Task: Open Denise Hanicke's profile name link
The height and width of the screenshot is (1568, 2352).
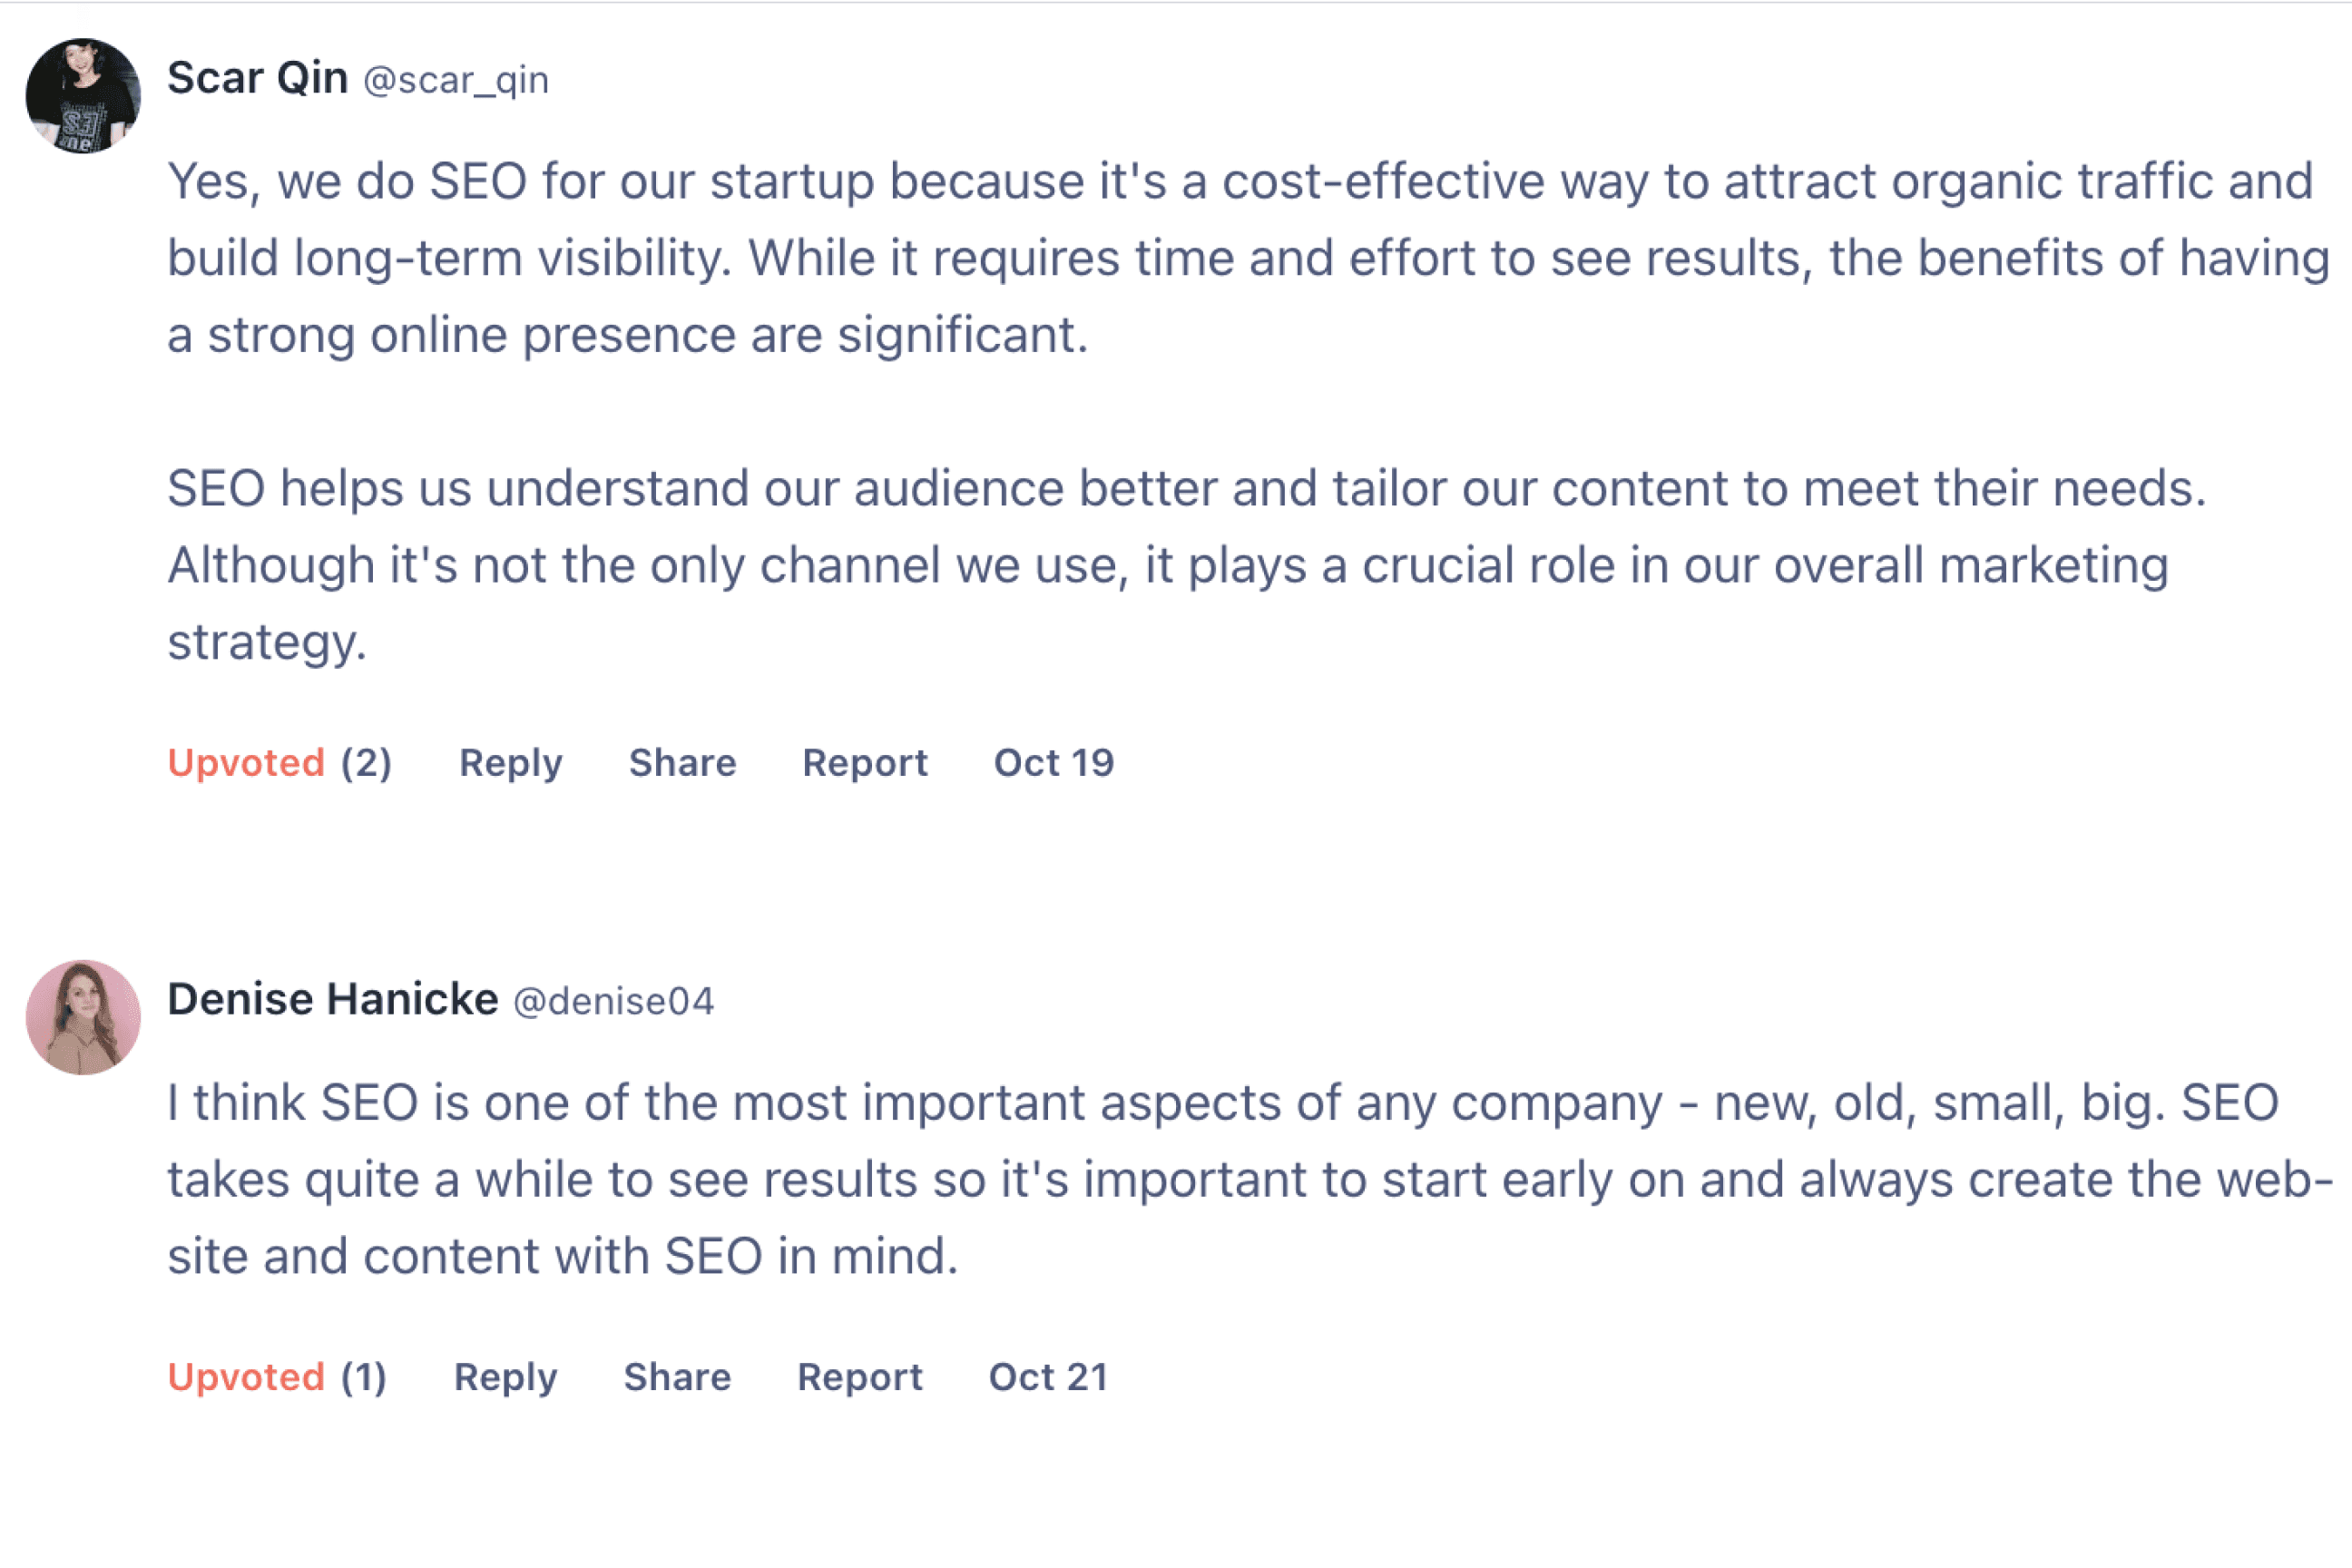Action: 332,999
